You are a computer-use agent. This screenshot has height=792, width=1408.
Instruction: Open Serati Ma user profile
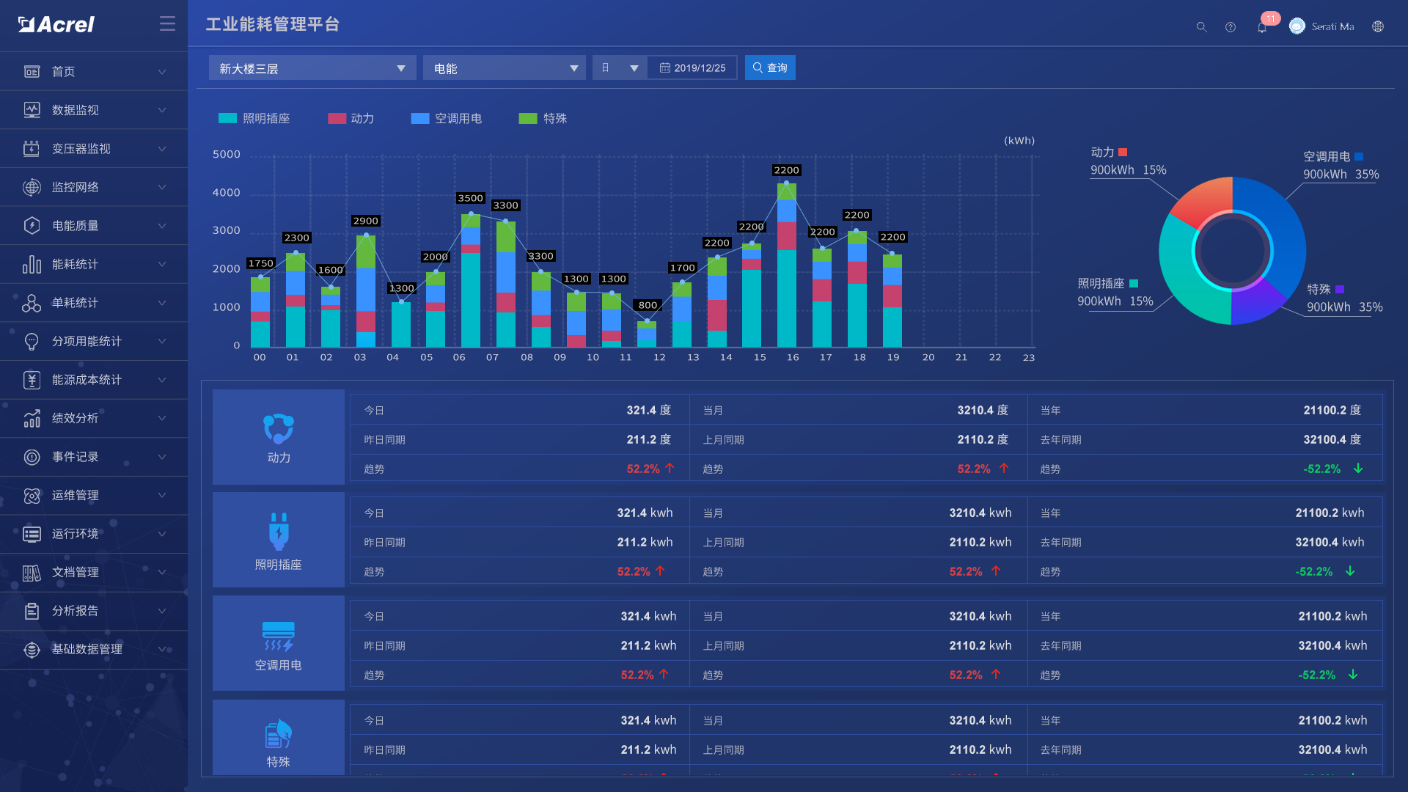[x=1321, y=27]
